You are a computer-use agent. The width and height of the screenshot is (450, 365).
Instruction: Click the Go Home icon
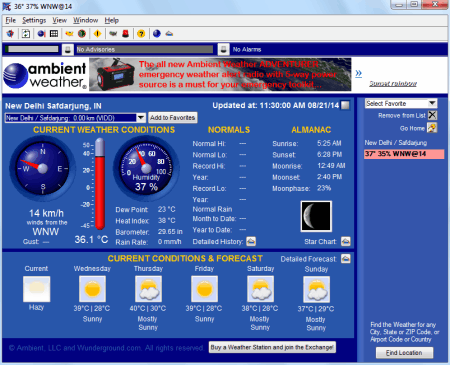[432, 128]
